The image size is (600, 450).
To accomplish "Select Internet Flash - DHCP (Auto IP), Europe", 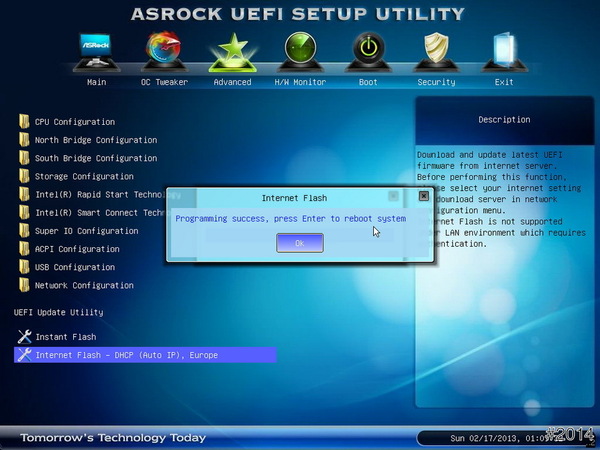I will [x=145, y=355].
